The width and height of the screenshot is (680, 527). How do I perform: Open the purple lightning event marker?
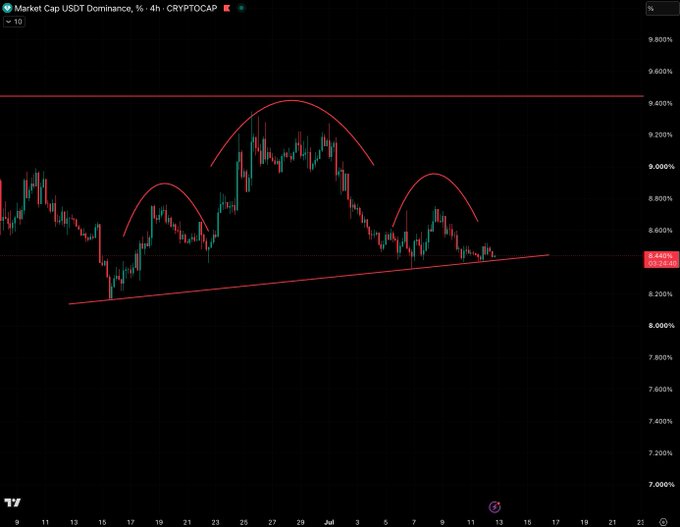(495, 507)
